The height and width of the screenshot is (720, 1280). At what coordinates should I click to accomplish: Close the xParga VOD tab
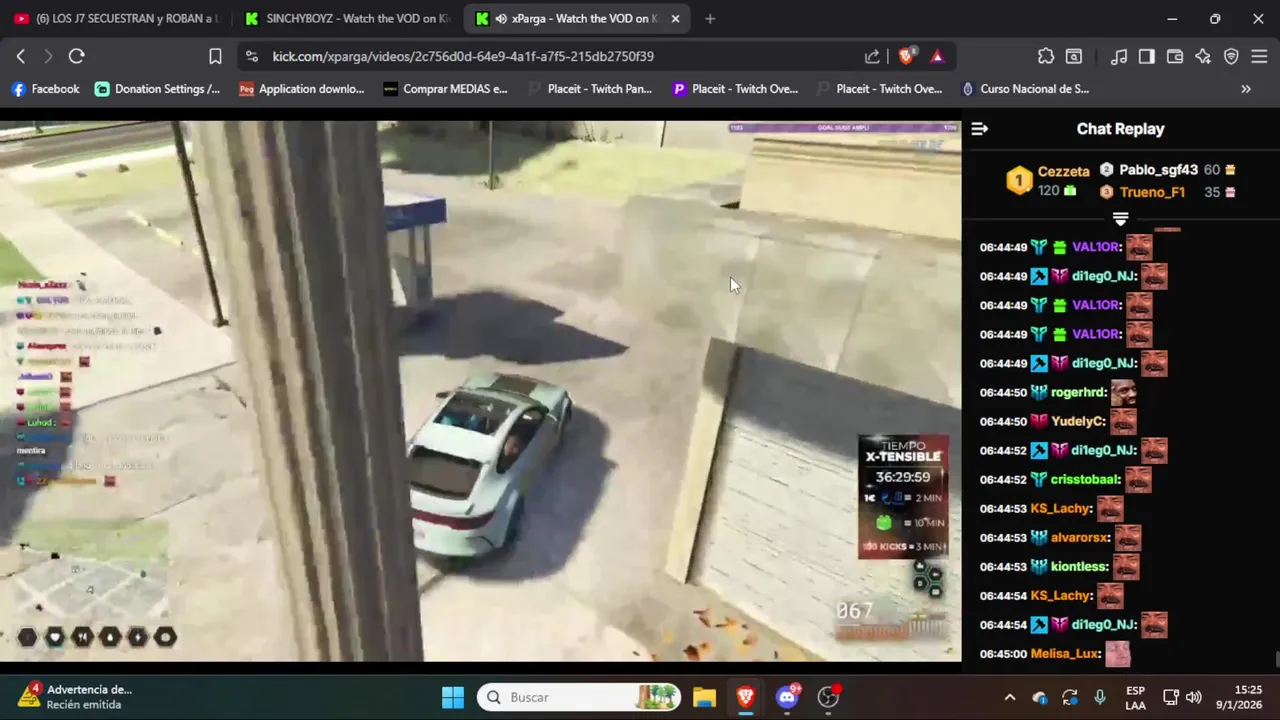(x=675, y=19)
